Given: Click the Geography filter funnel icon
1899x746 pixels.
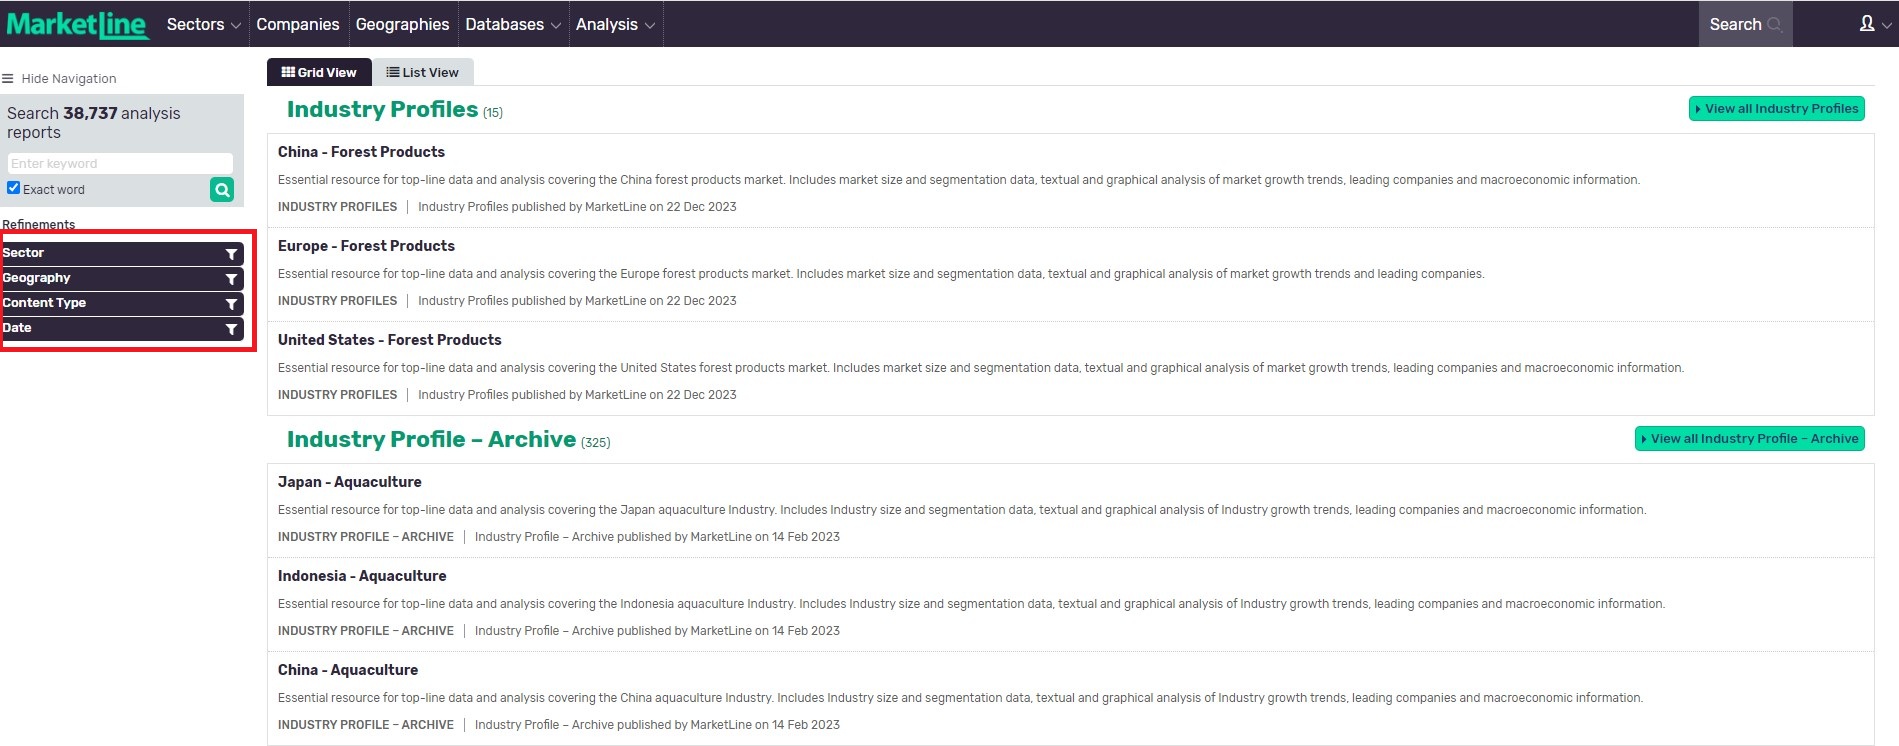Looking at the screenshot, I should point(231,279).
